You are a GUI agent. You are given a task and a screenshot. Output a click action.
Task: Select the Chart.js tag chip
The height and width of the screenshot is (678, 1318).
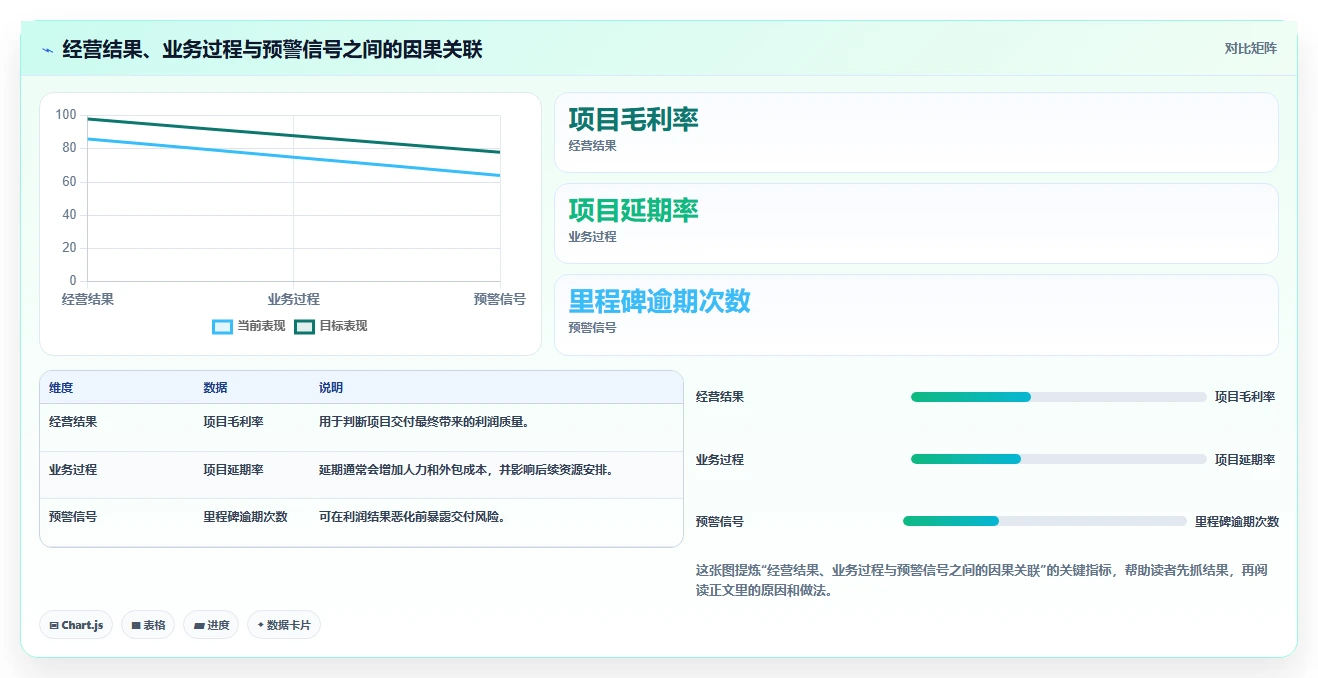click(x=77, y=625)
